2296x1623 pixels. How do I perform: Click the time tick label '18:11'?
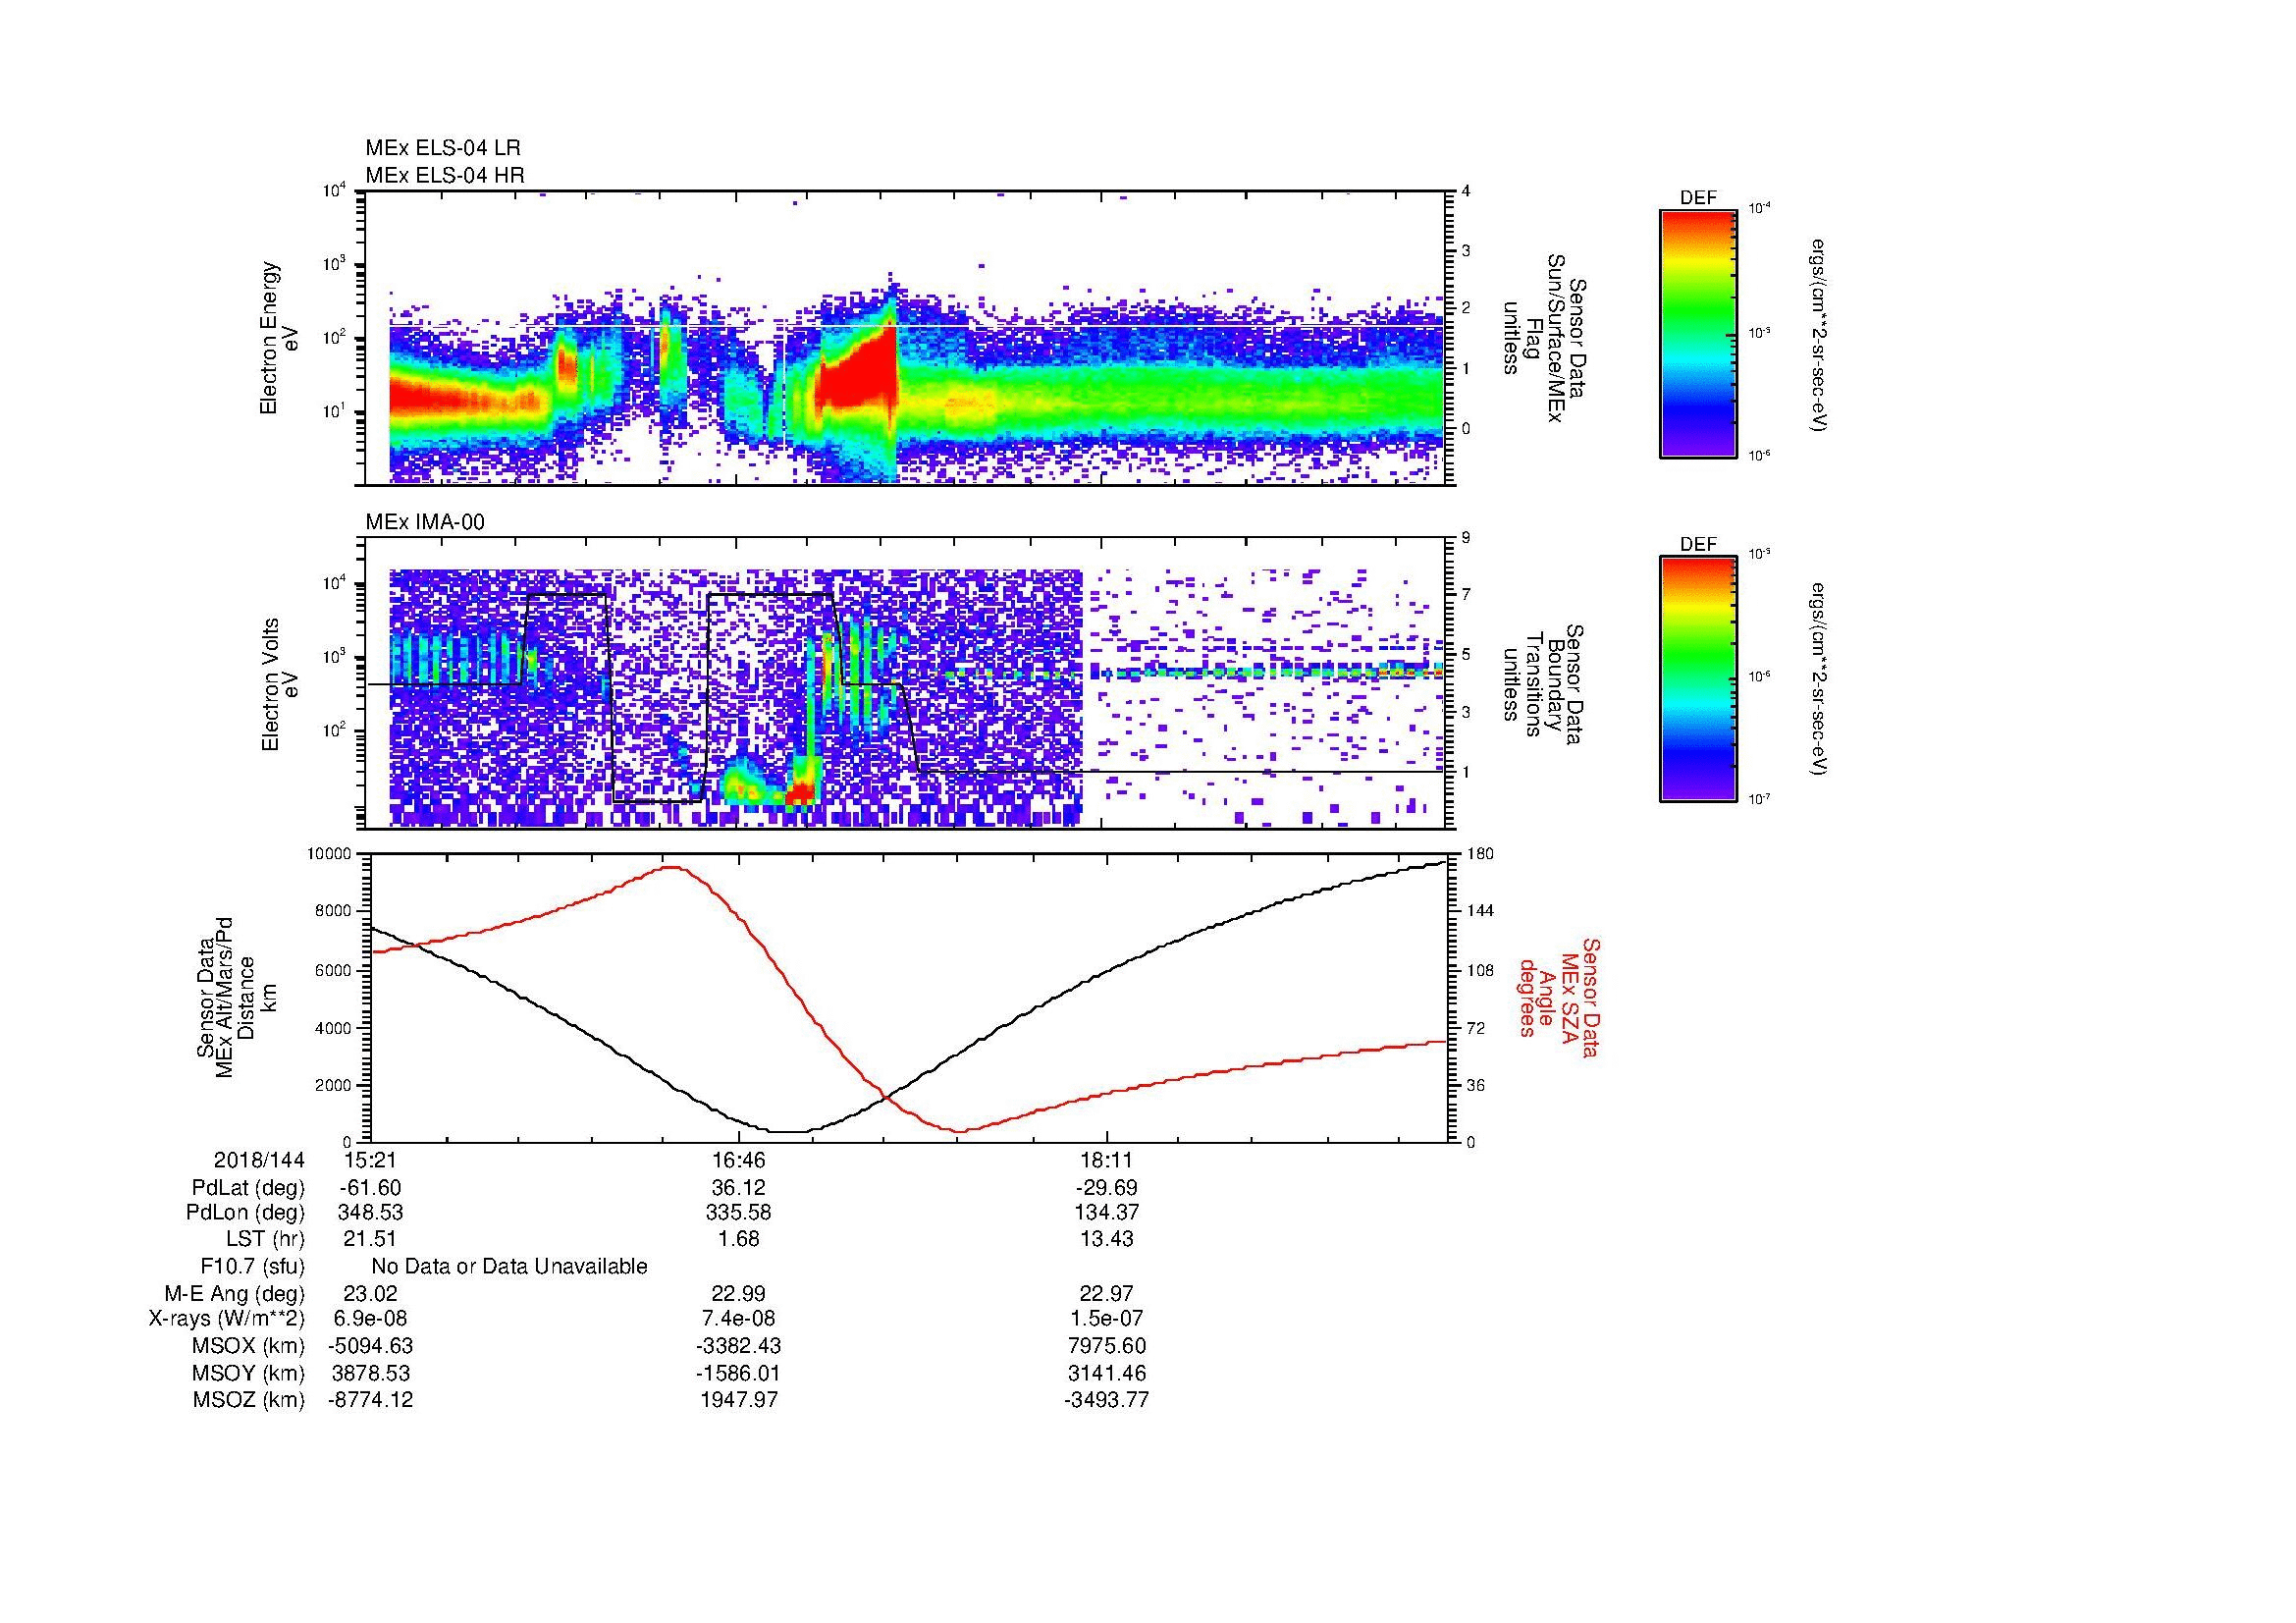point(1107,1160)
